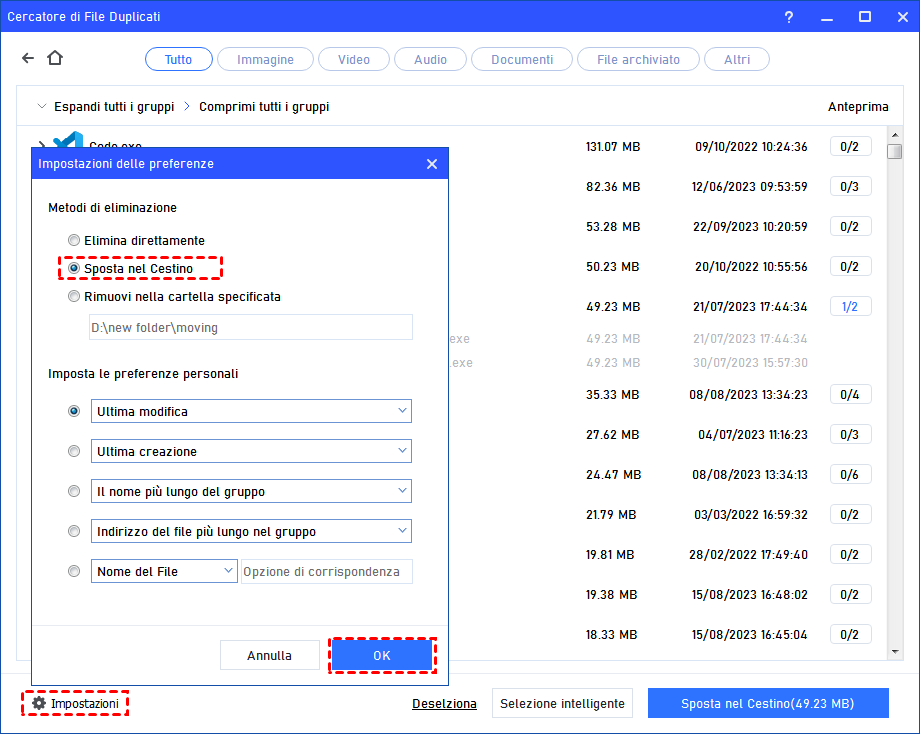Enable the Ultima creazione preference
The image size is (920, 734).
[74, 451]
